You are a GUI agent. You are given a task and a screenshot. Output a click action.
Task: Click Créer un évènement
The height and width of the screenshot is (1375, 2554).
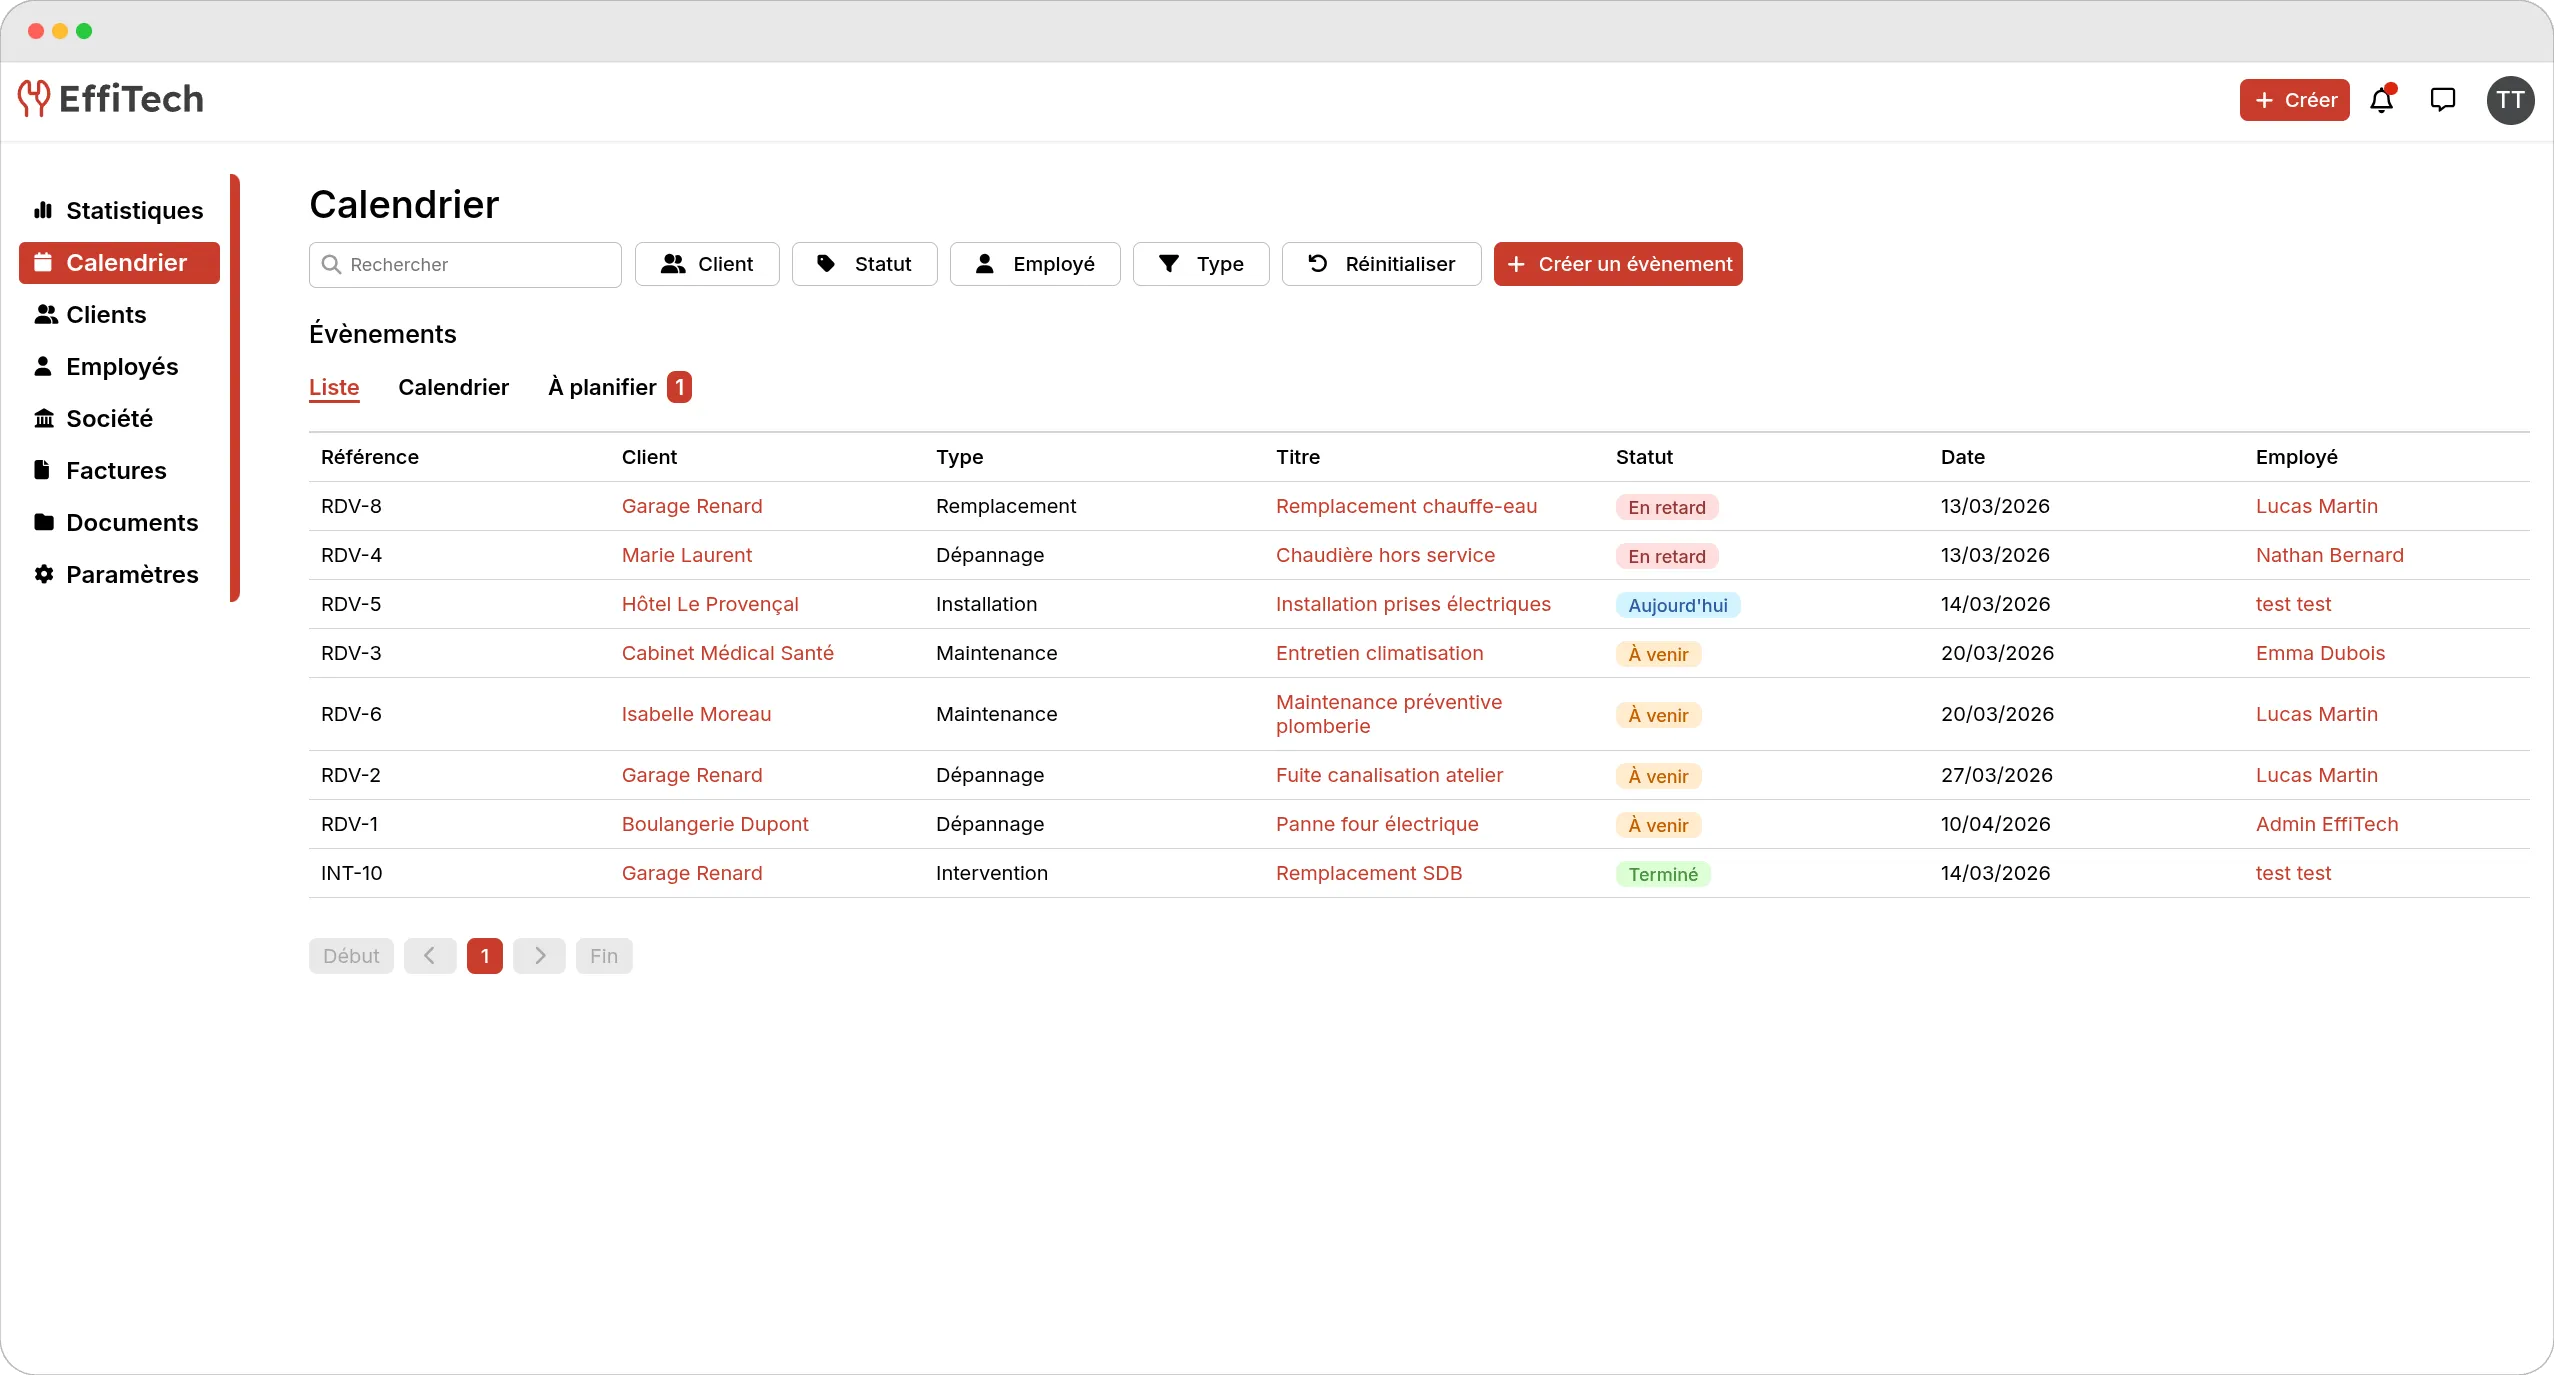point(1617,264)
